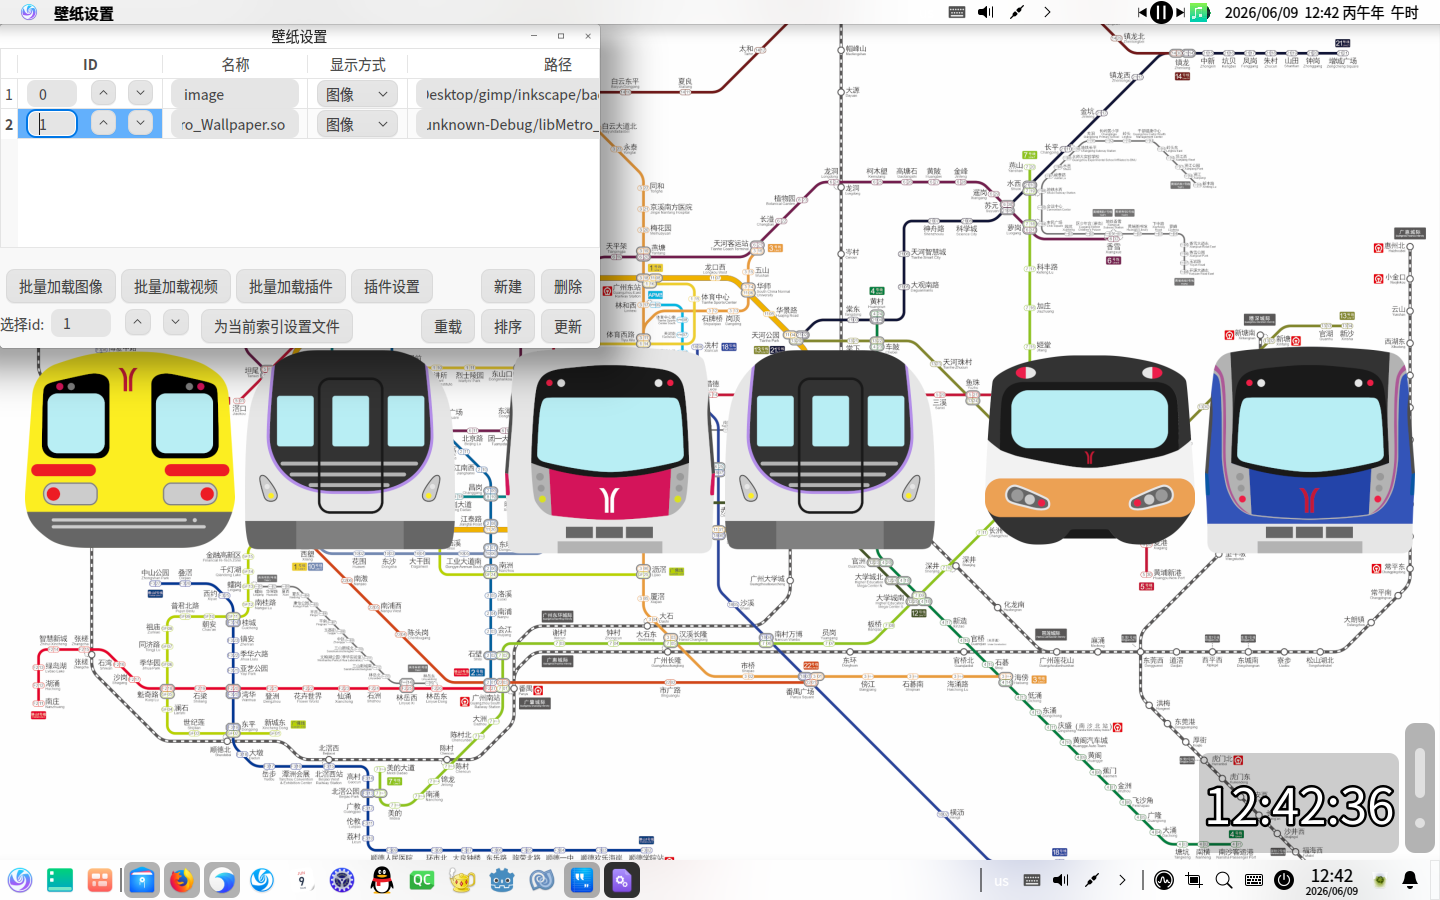The width and height of the screenshot is (1440, 900).
Task: Click the 重载 button
Action: 448,327
